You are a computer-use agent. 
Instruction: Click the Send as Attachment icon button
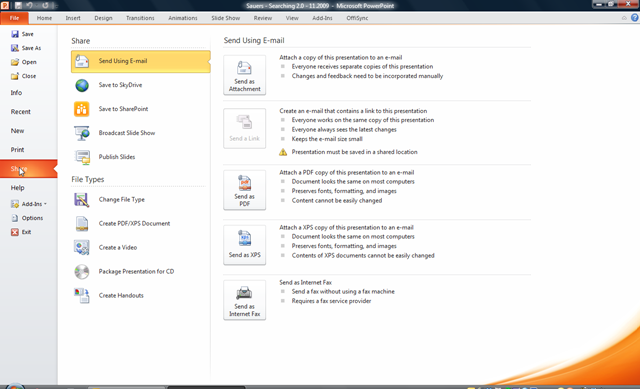(x=244, y=75)
